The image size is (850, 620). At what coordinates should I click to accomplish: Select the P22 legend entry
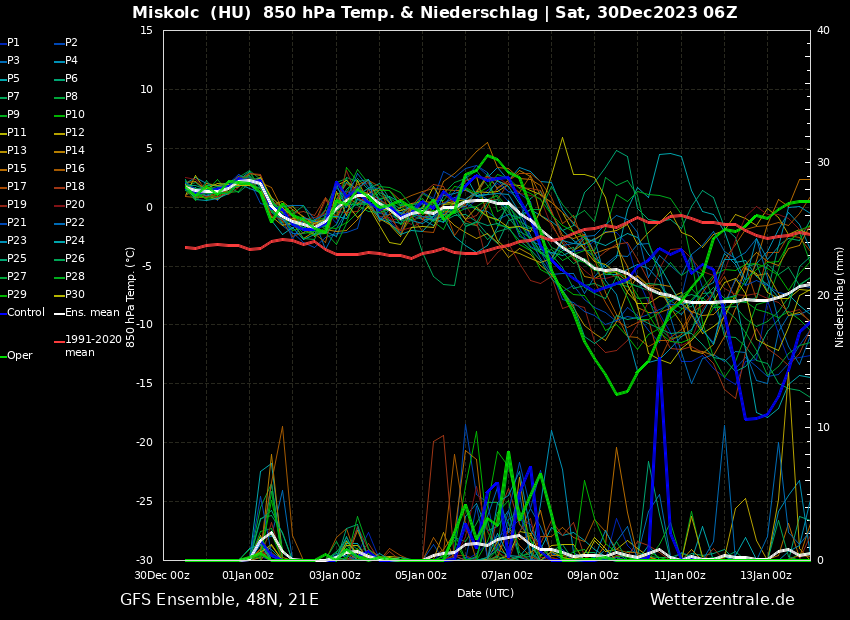[x=74, y=223]
